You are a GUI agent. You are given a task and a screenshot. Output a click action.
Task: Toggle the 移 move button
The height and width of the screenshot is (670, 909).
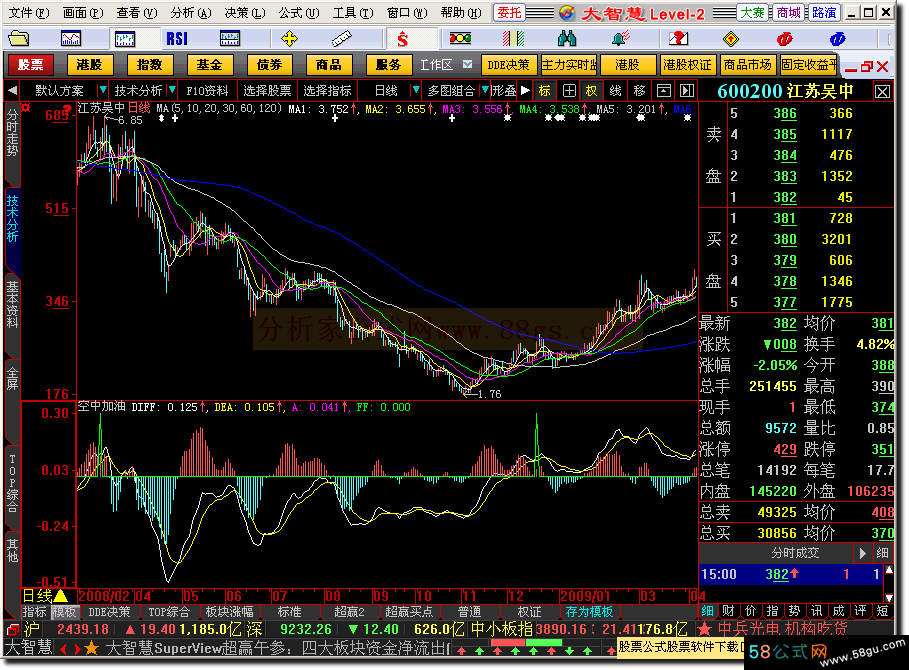pyautogui.click(x=639, y=91)
